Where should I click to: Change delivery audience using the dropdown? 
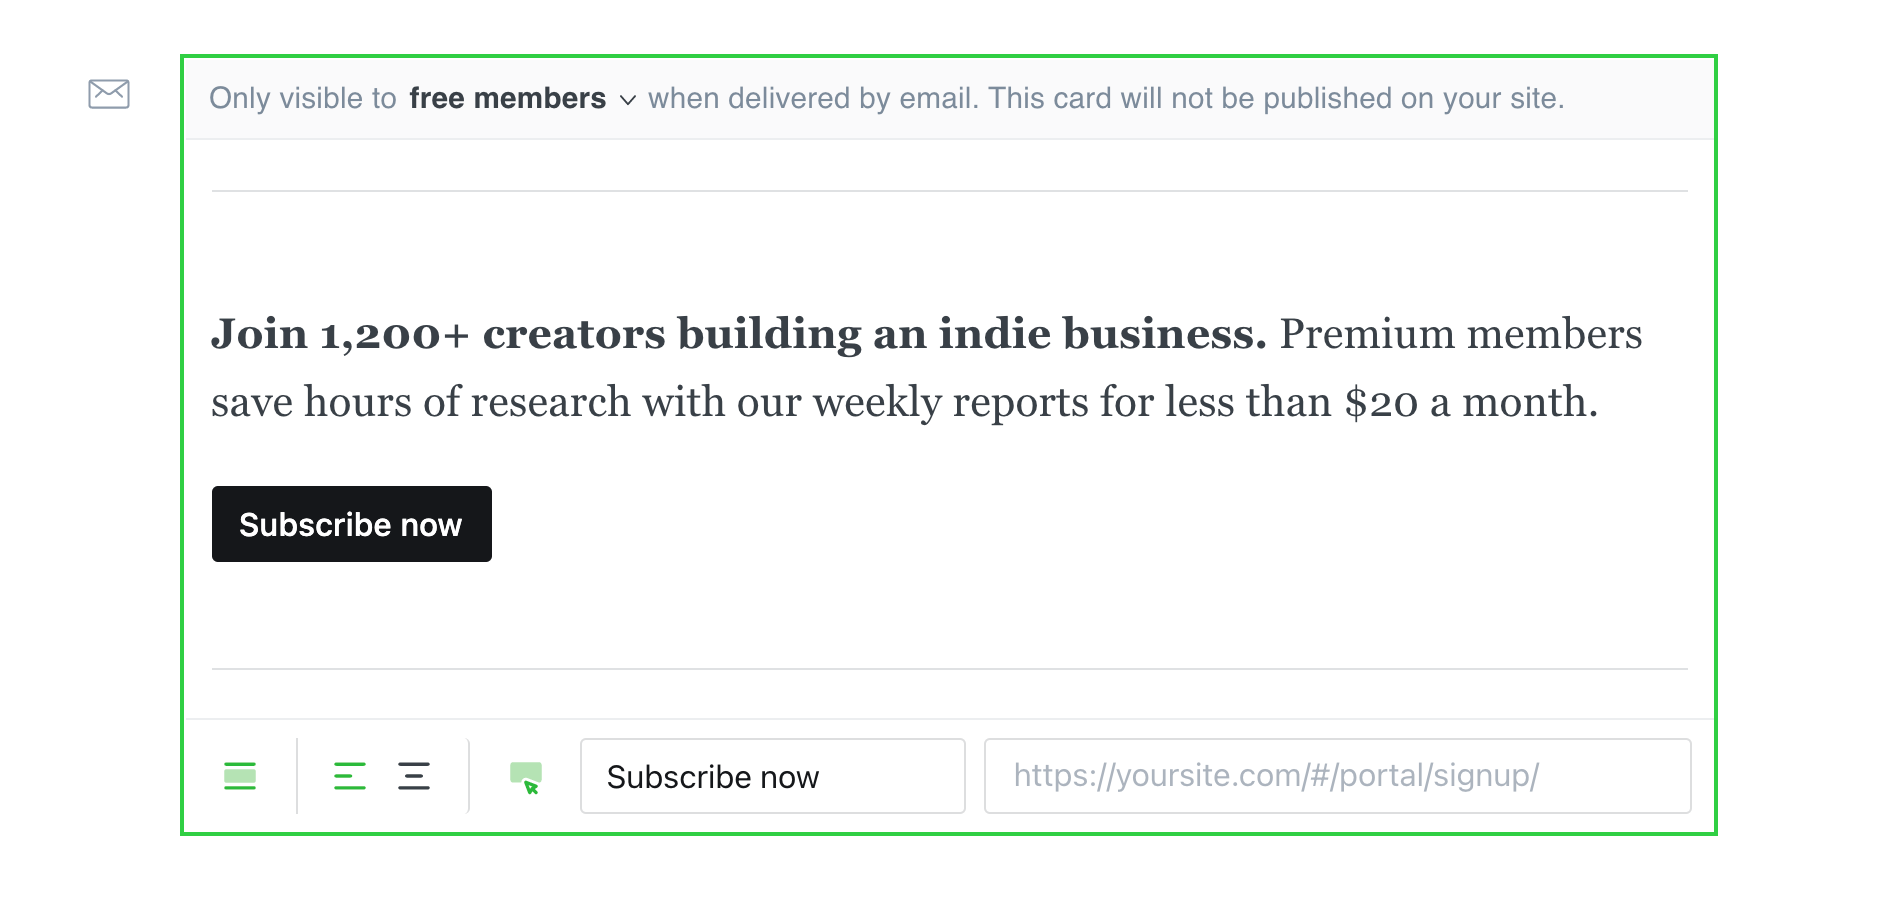pos(629,100)
